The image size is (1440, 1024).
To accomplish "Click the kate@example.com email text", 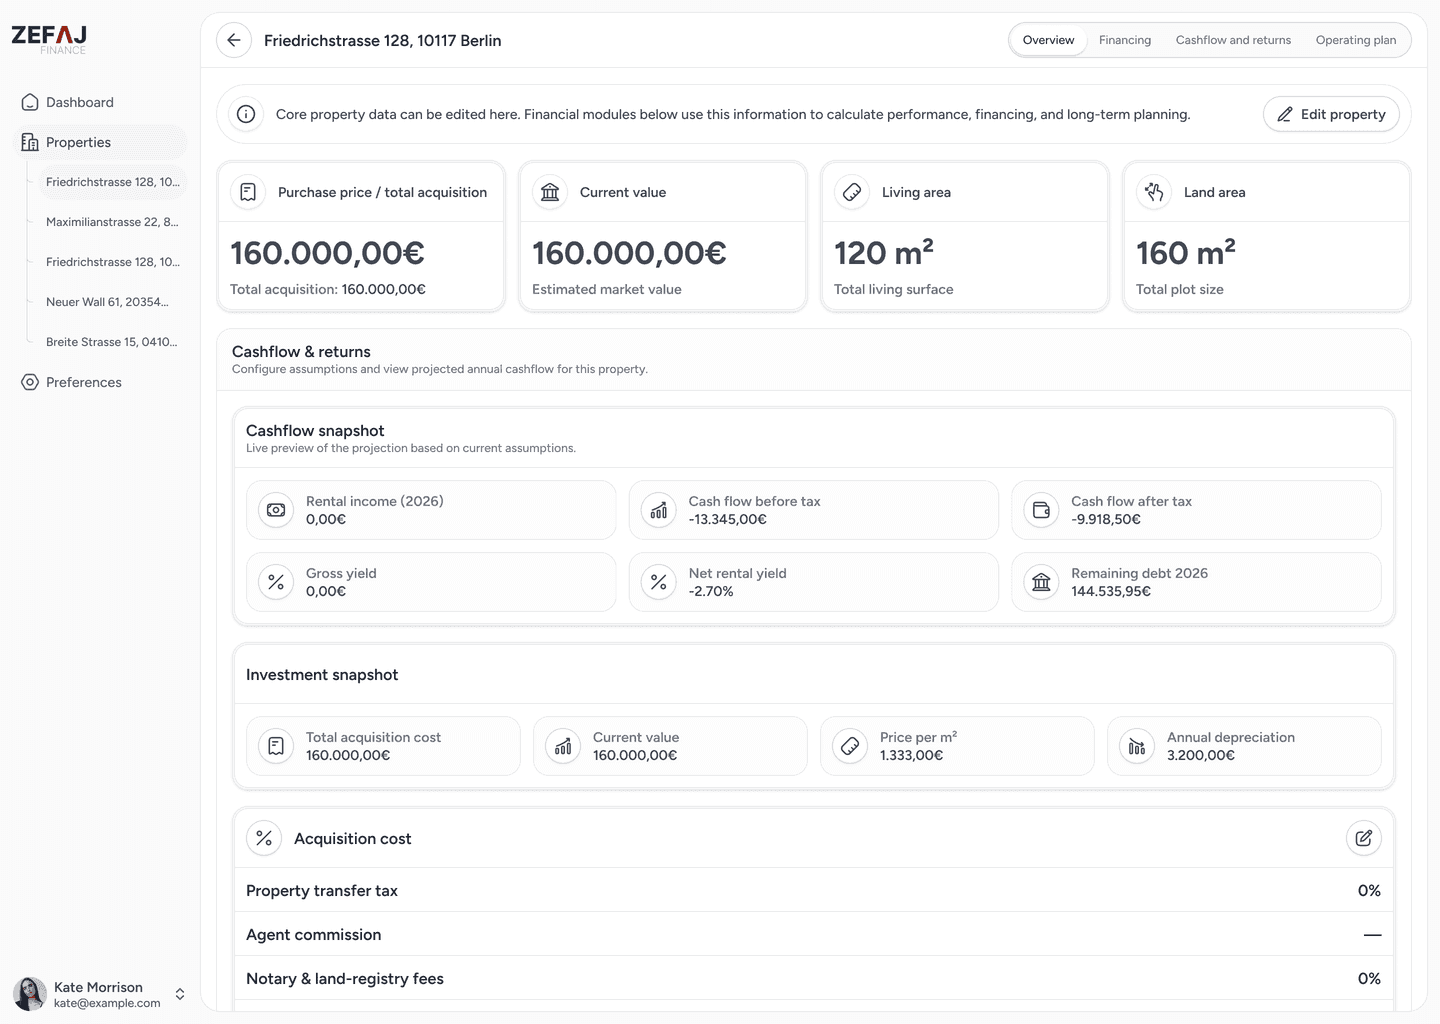I will [x=107, y=1003].
